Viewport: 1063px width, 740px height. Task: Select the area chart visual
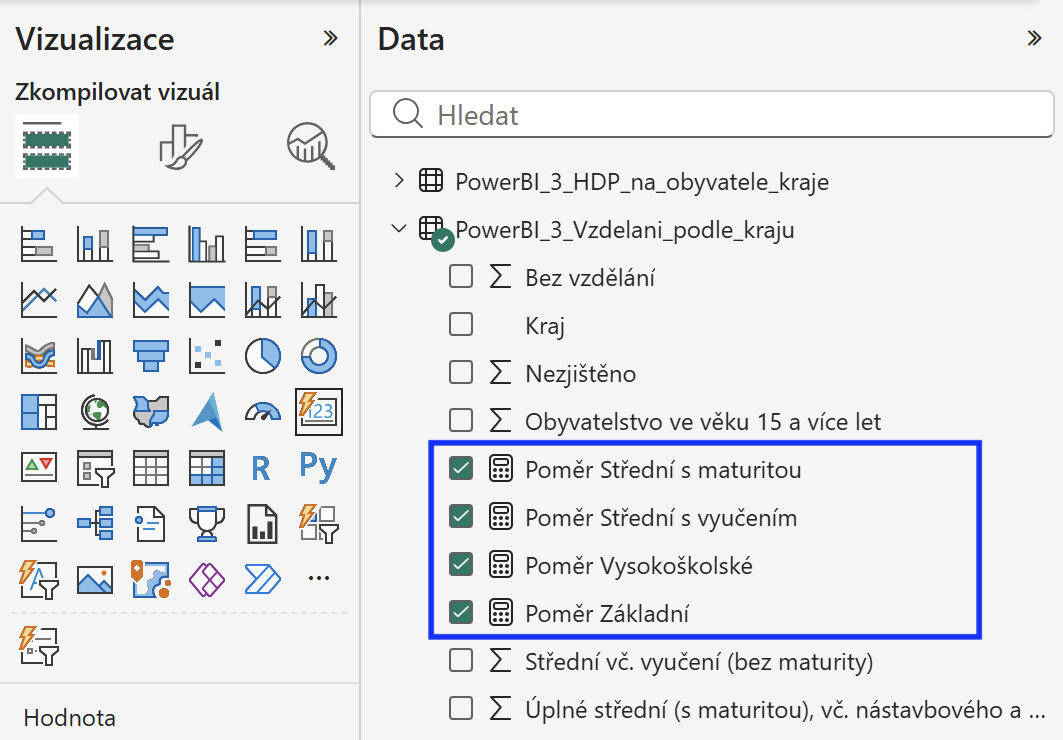coord(94,300)
